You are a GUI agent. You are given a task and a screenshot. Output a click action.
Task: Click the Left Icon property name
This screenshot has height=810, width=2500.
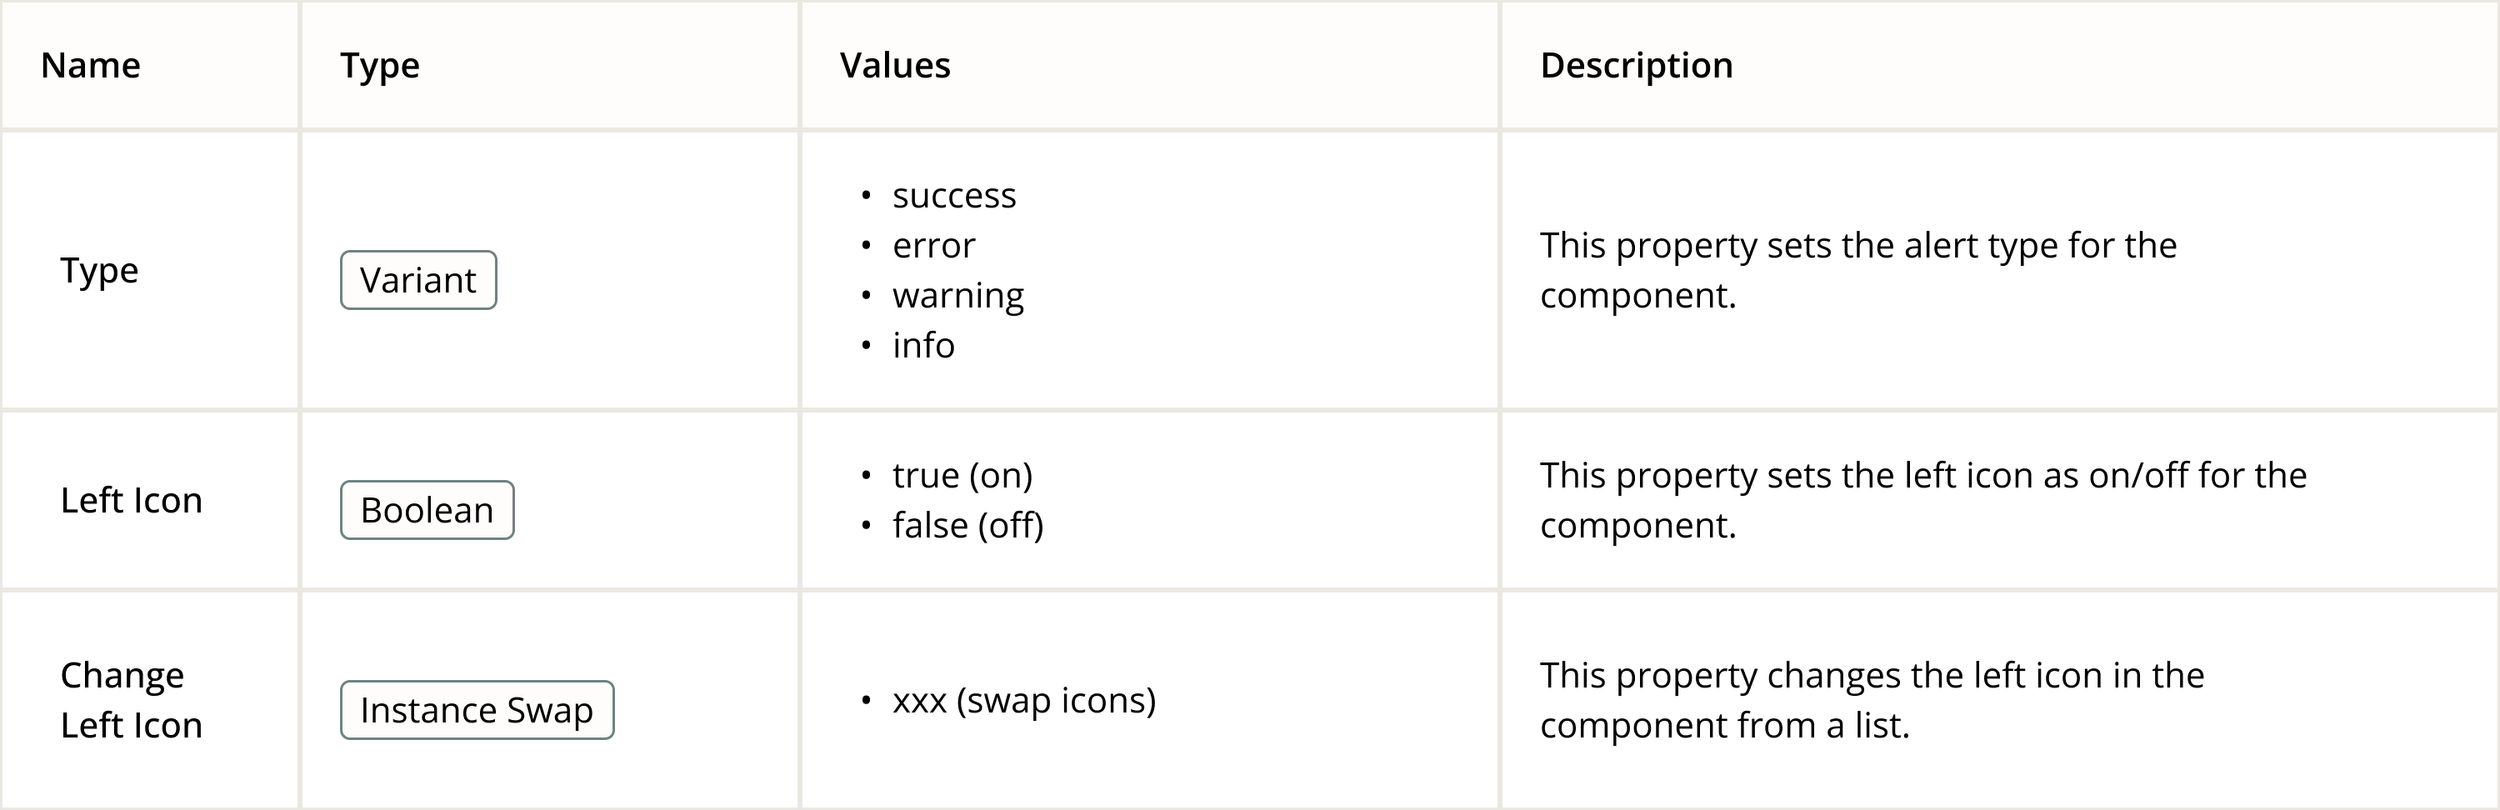point(131,500)
